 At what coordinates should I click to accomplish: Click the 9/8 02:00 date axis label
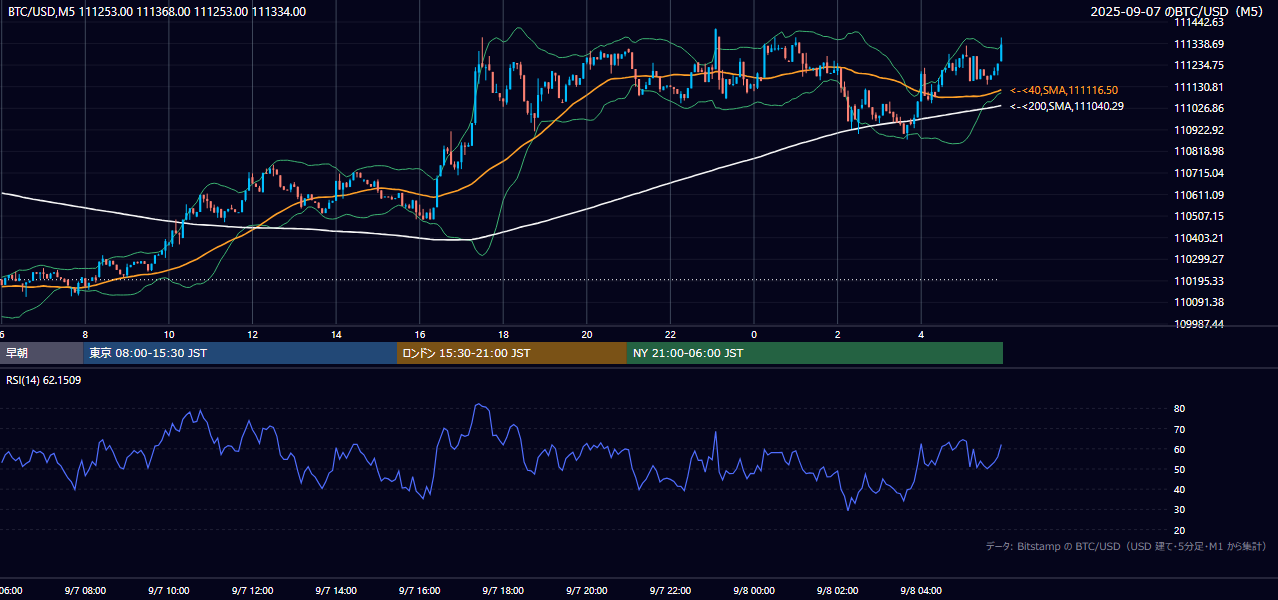tap(838, 591)
